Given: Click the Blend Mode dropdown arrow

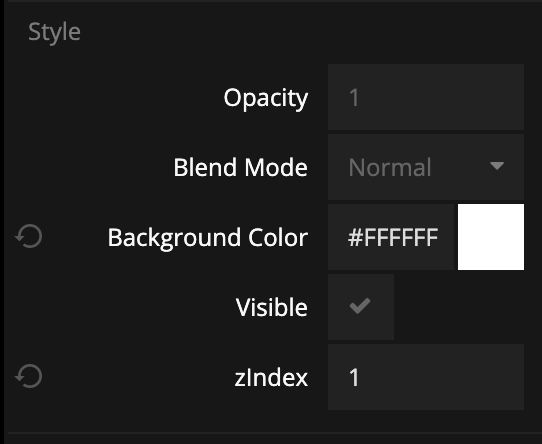Looking at the screenshot, I should click(497, 166).
